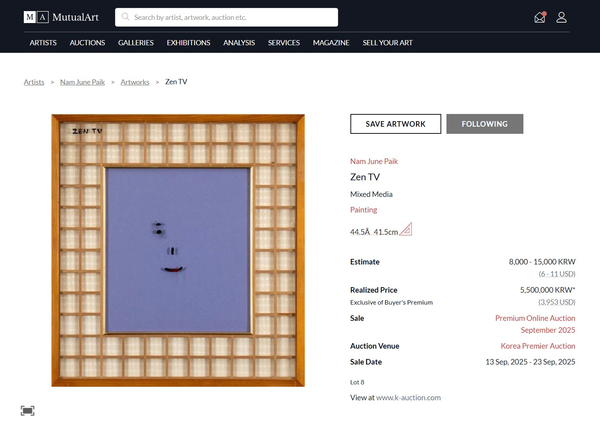The height and width of the screenshot is (438, 600).
Task: Toggle the Following button
Action: pos(484,124)
